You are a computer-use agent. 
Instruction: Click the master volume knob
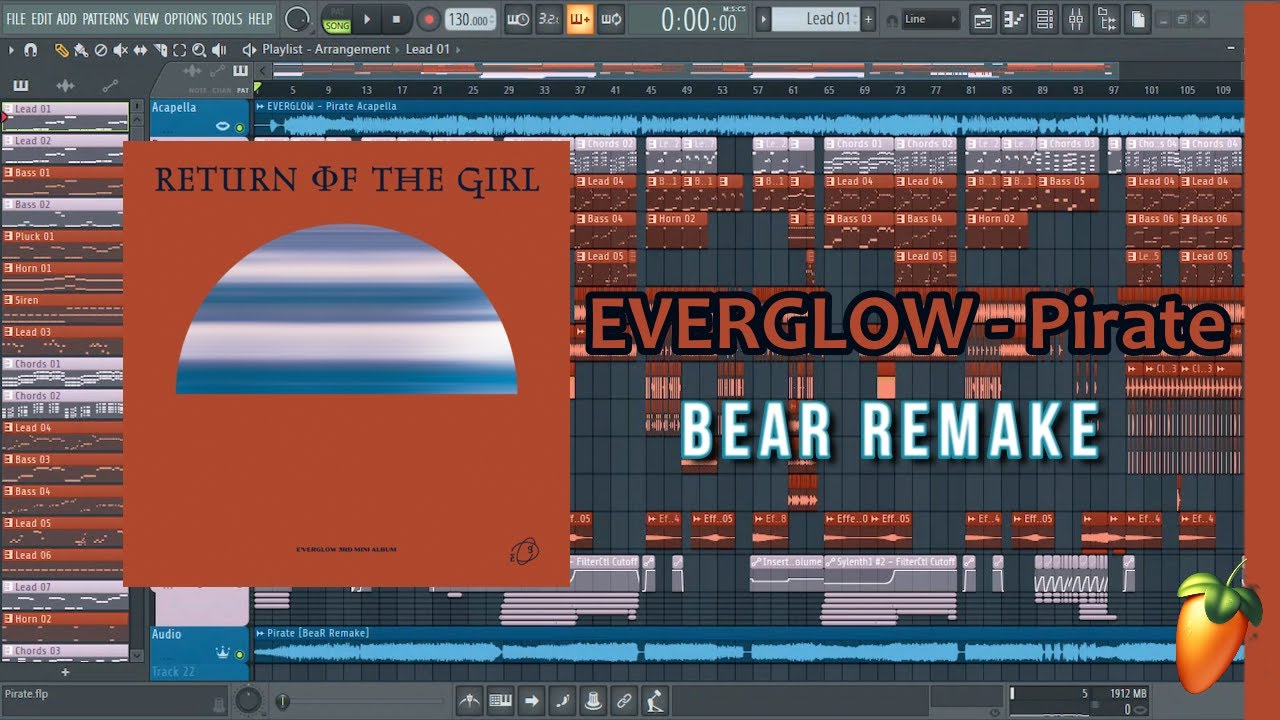coord(297,19)
